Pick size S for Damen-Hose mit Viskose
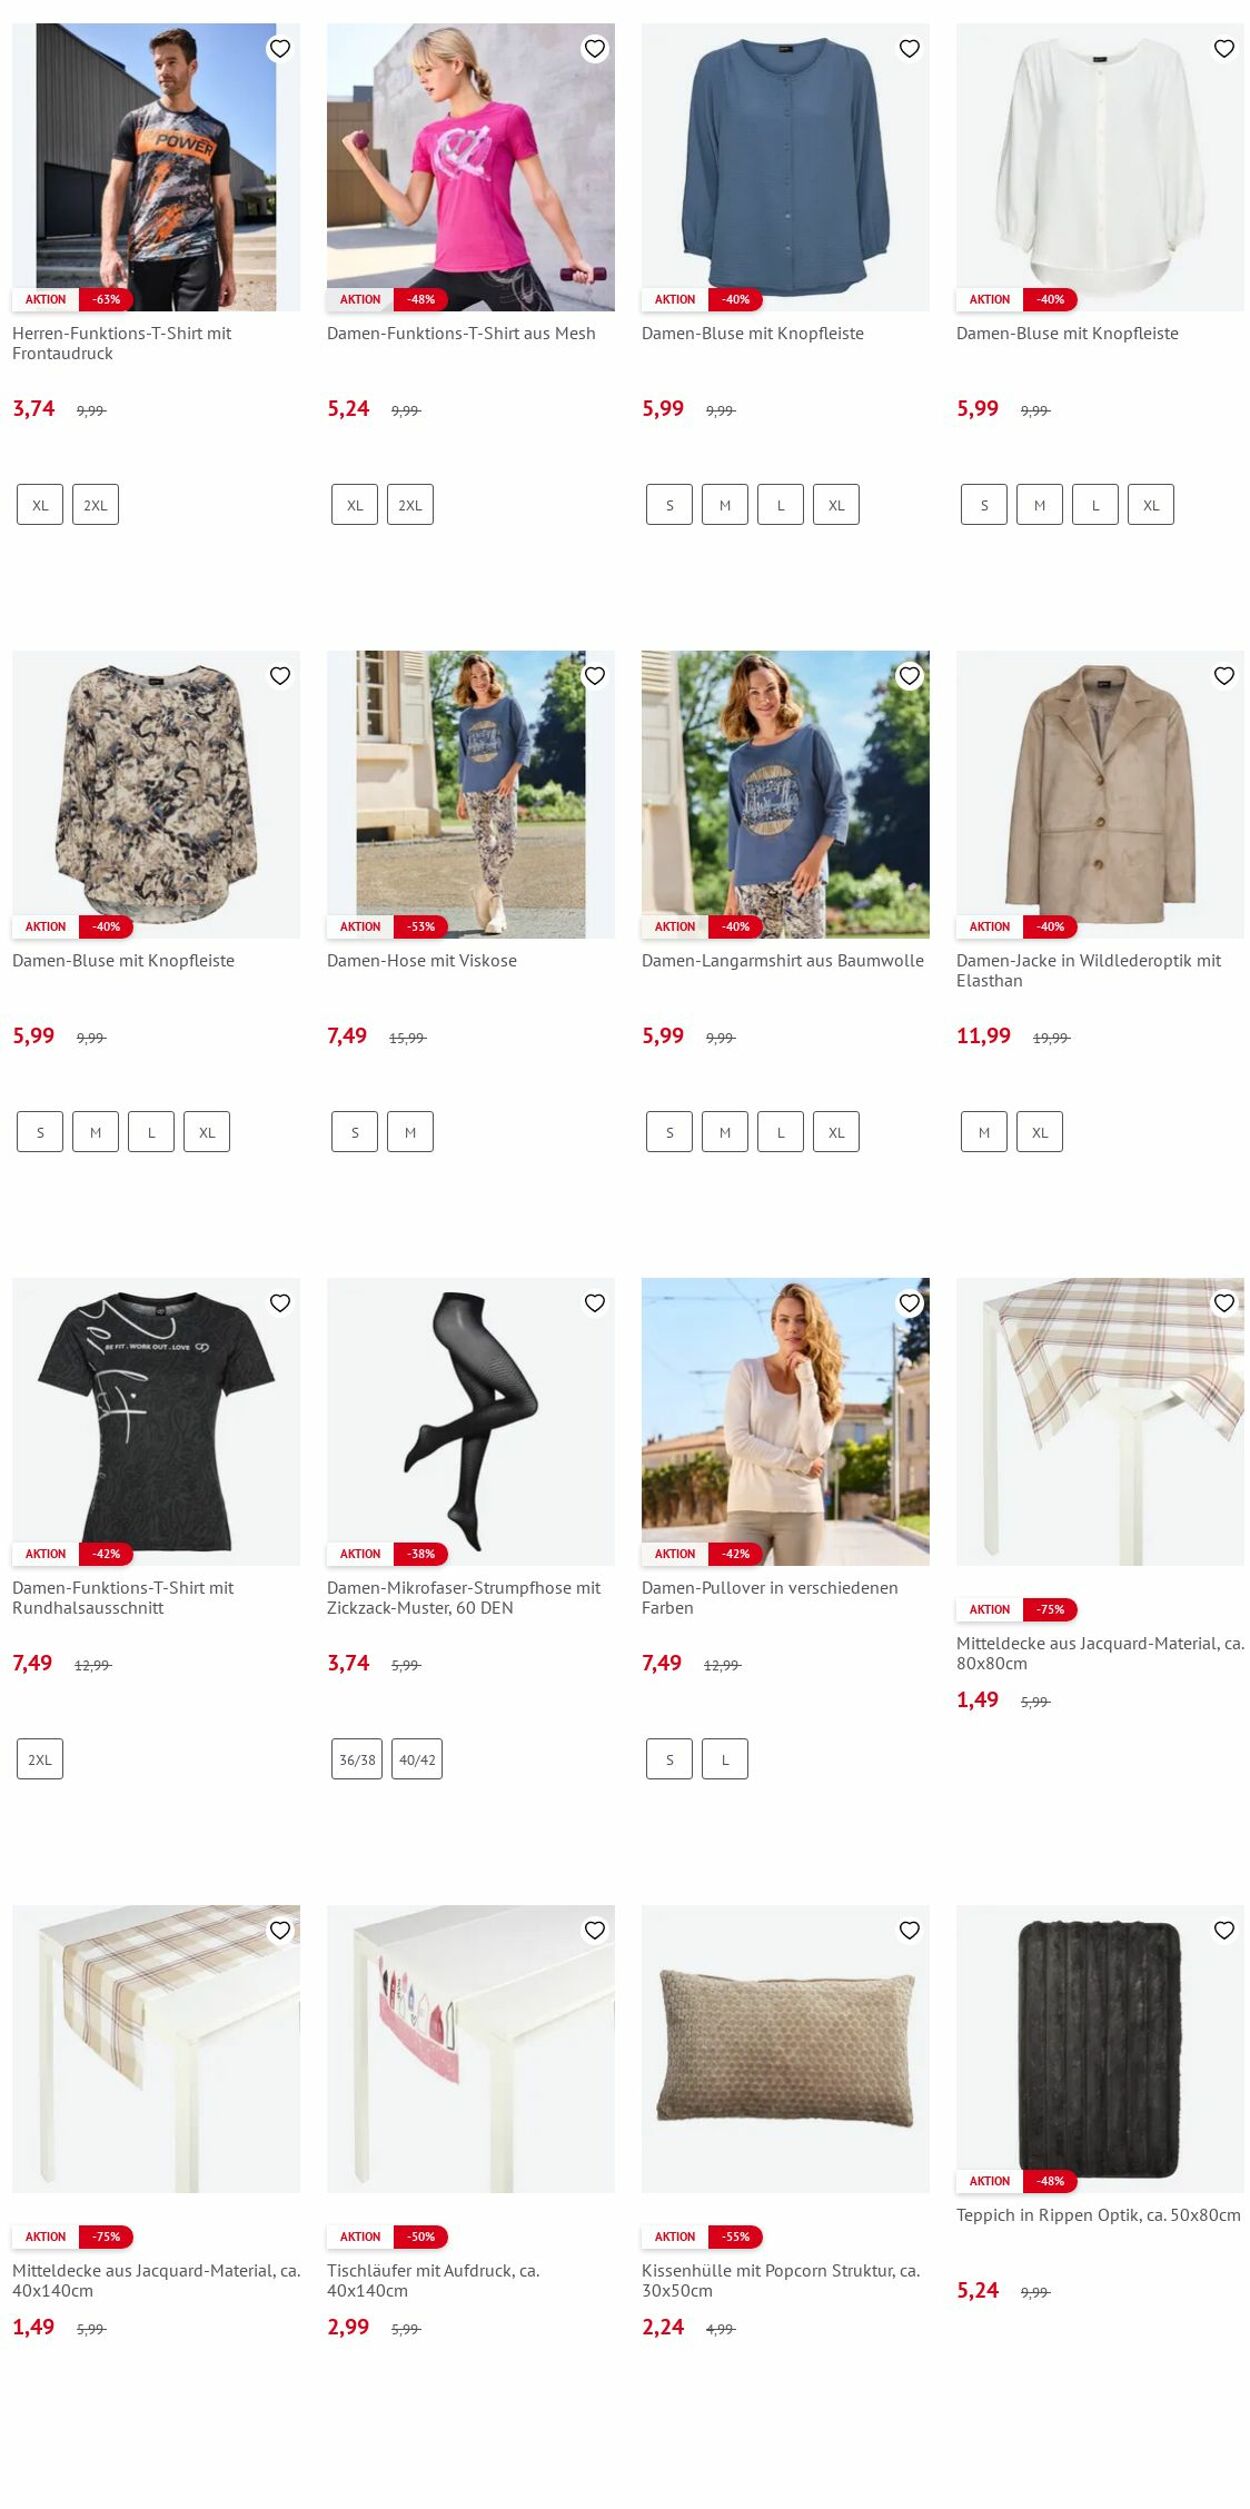 click(x=355, y=1132)
